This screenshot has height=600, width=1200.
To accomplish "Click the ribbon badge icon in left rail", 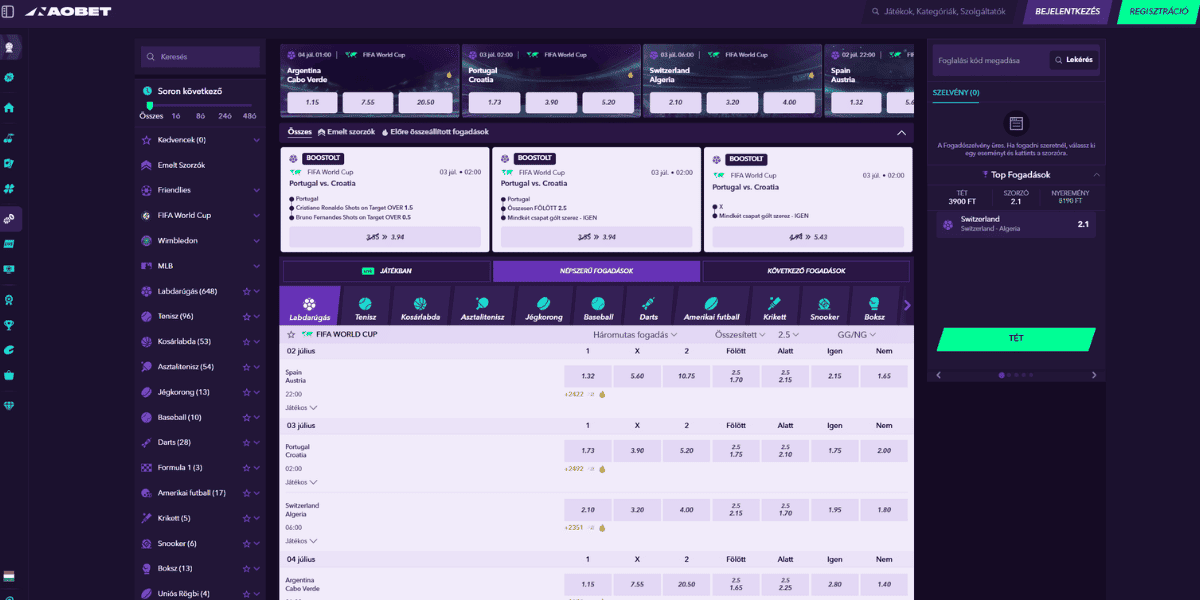I will 9,299.
